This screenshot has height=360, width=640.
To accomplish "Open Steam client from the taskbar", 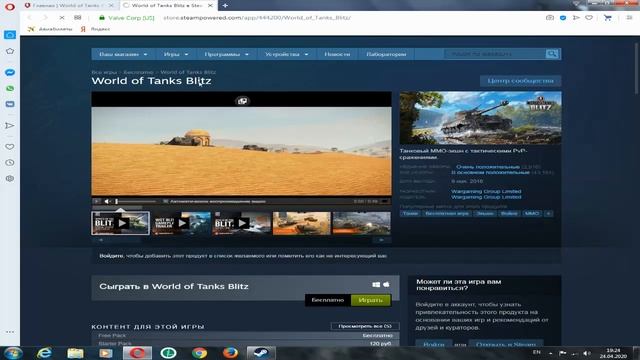I will point(261,353).
